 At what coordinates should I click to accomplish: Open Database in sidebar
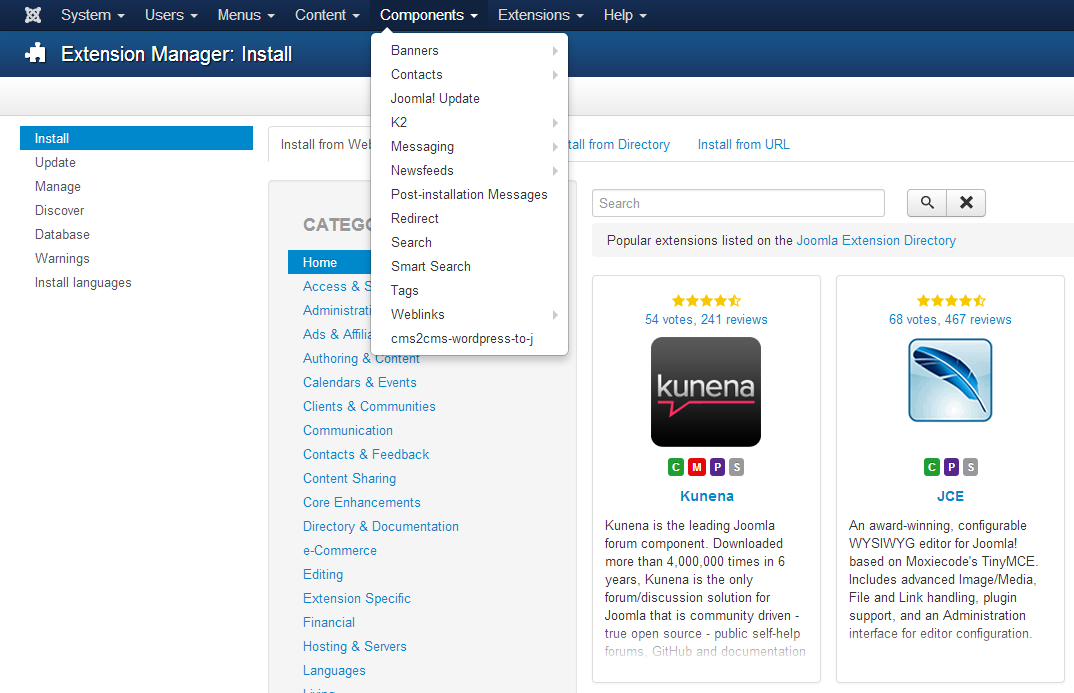(x=62, y=234)
